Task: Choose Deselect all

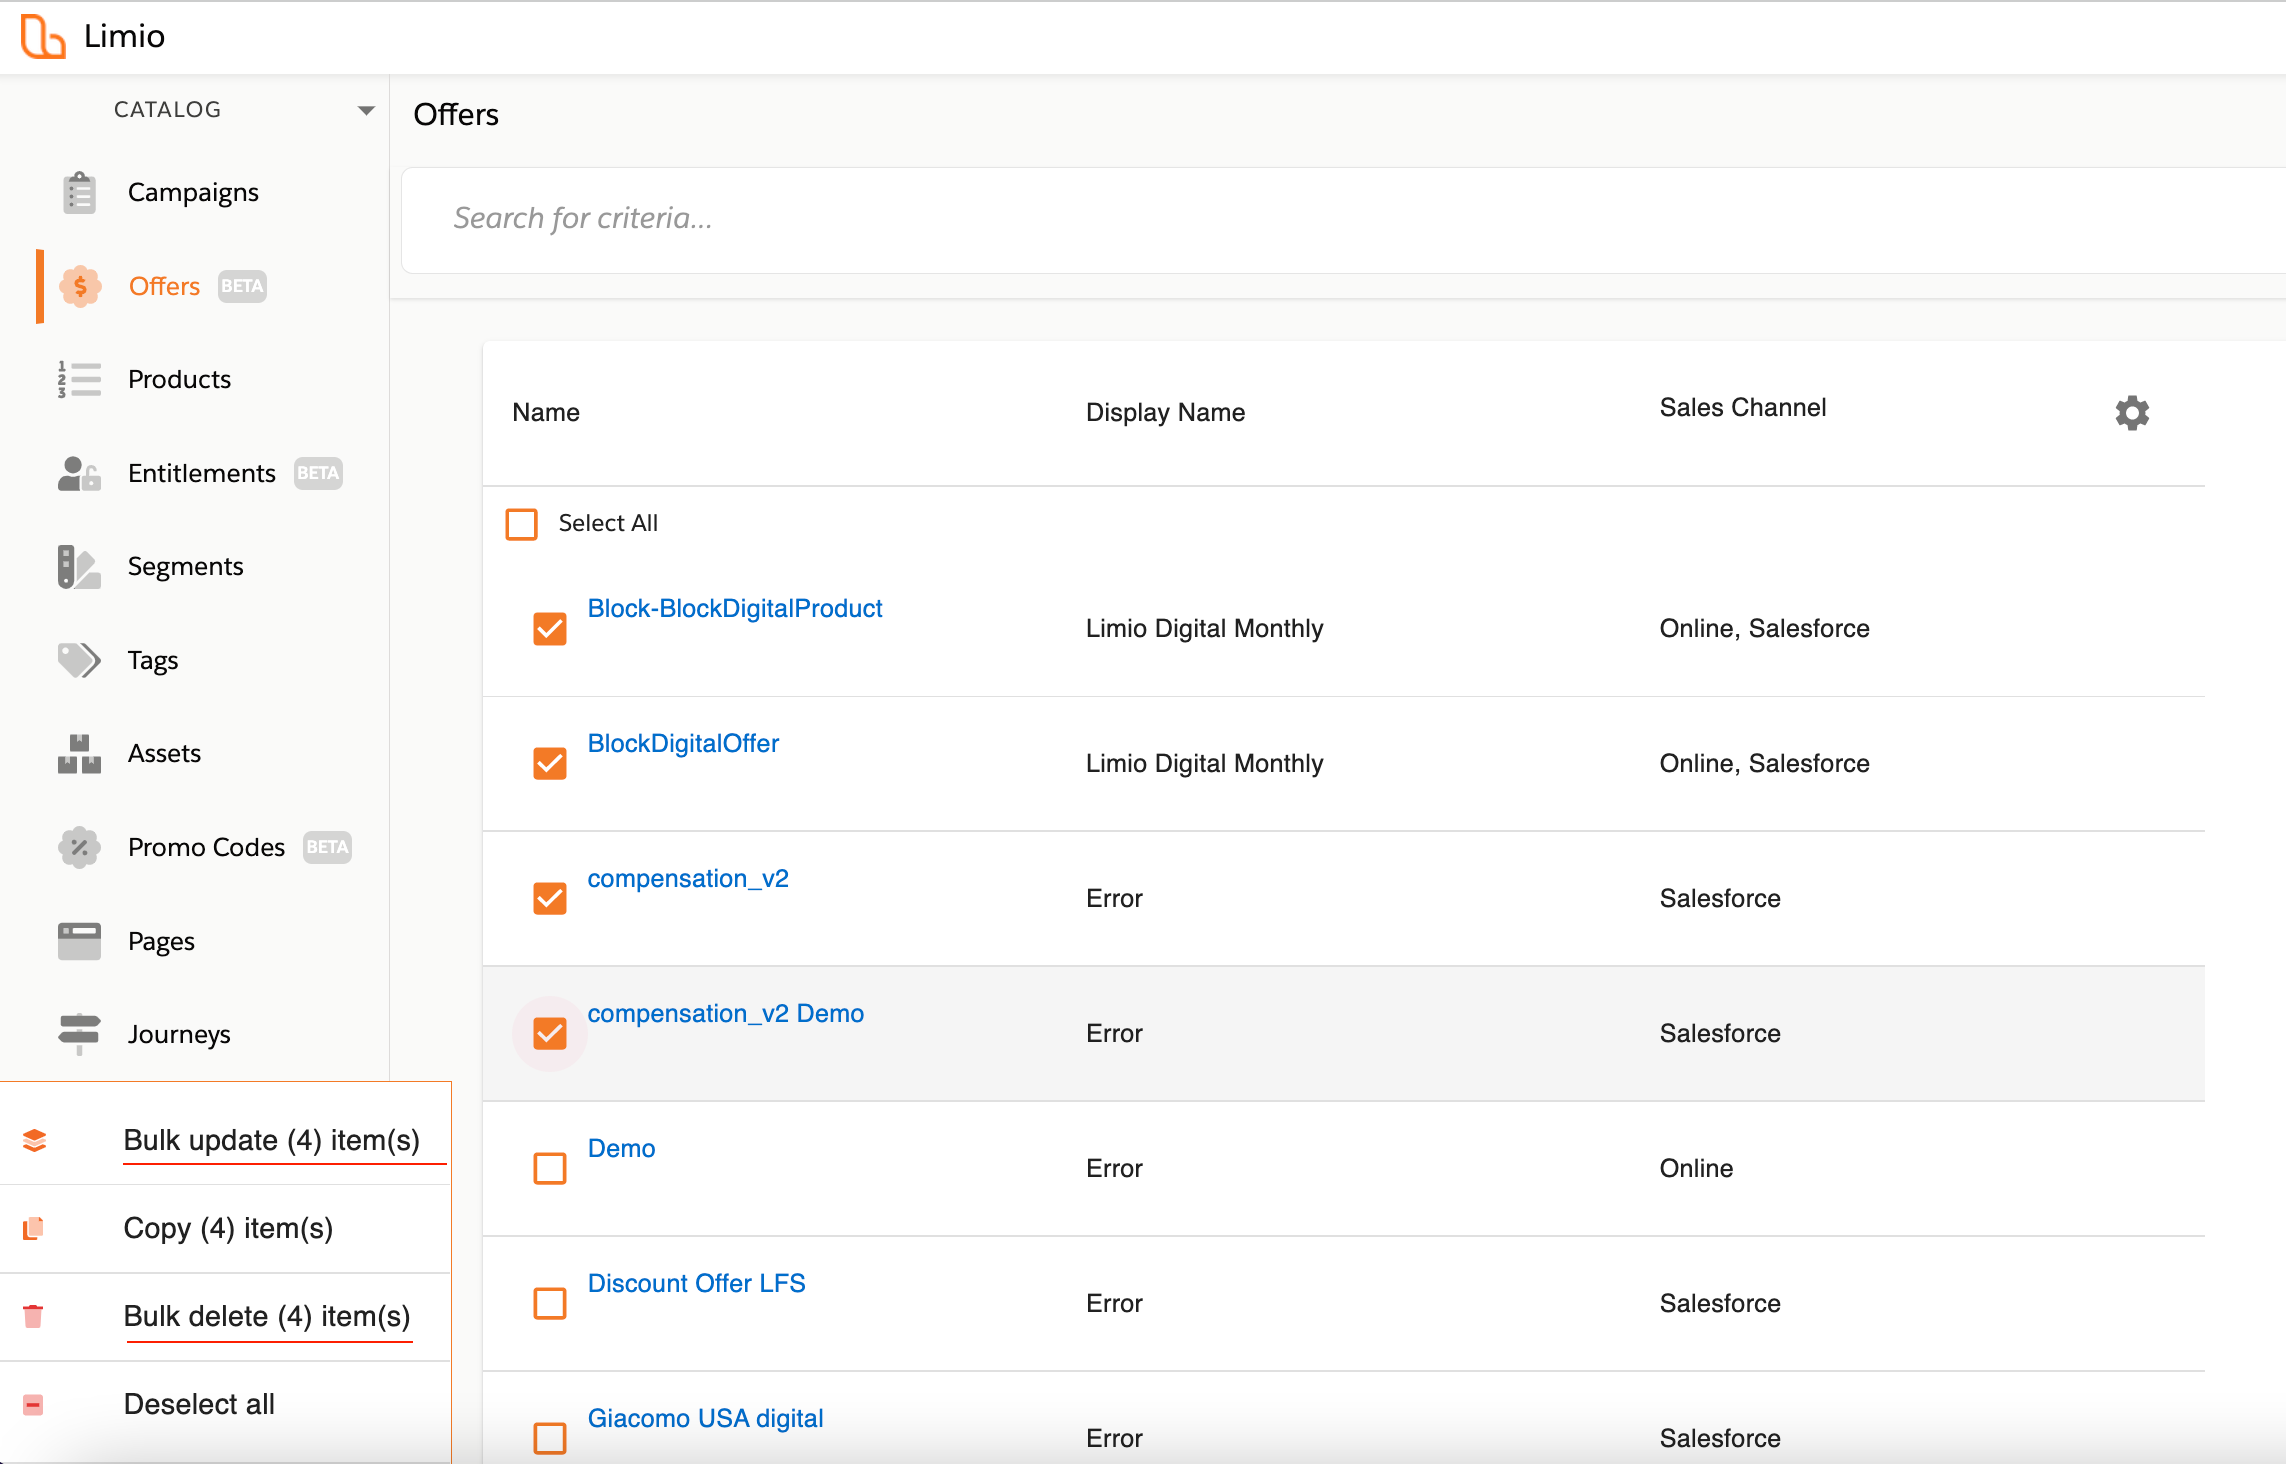Action: point(199,1405)
